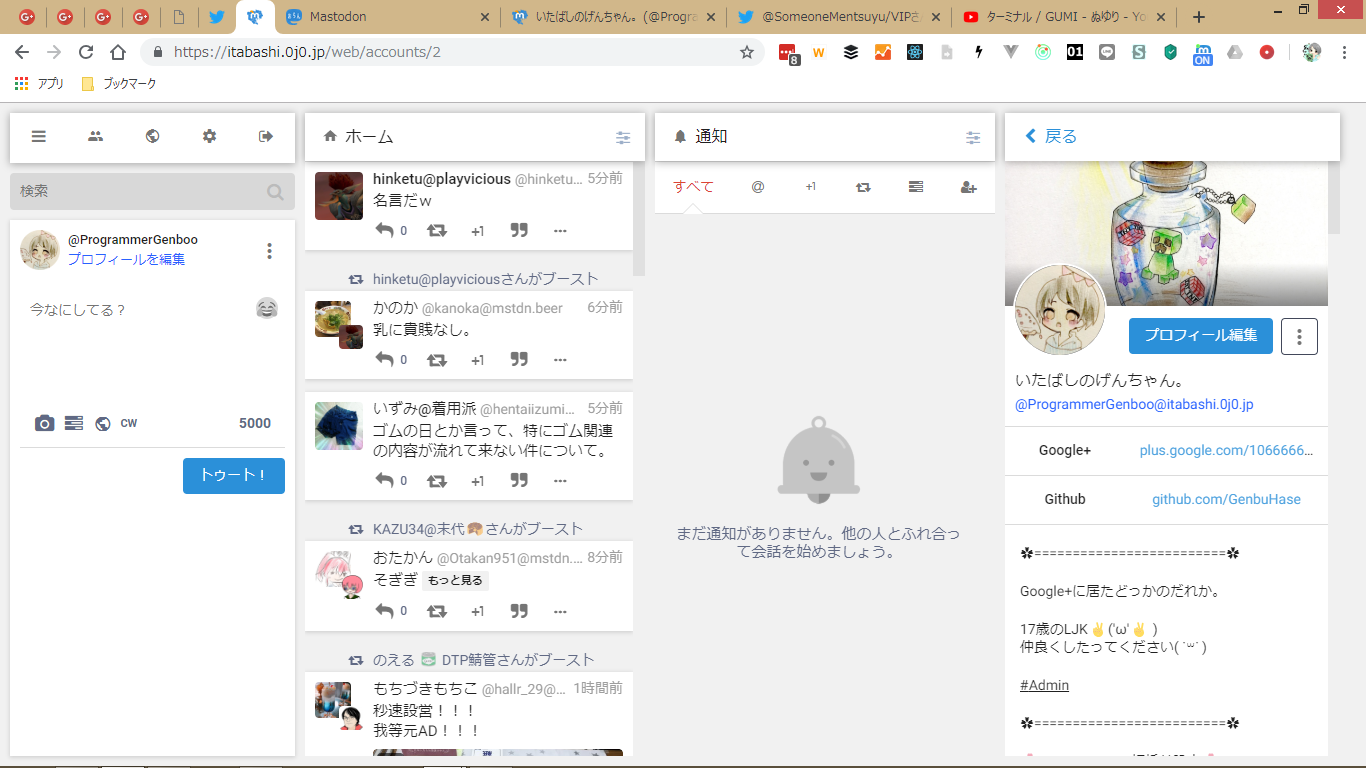
Task: Click the hamburger menu icon in left column
Action: (x=39, y=137)
